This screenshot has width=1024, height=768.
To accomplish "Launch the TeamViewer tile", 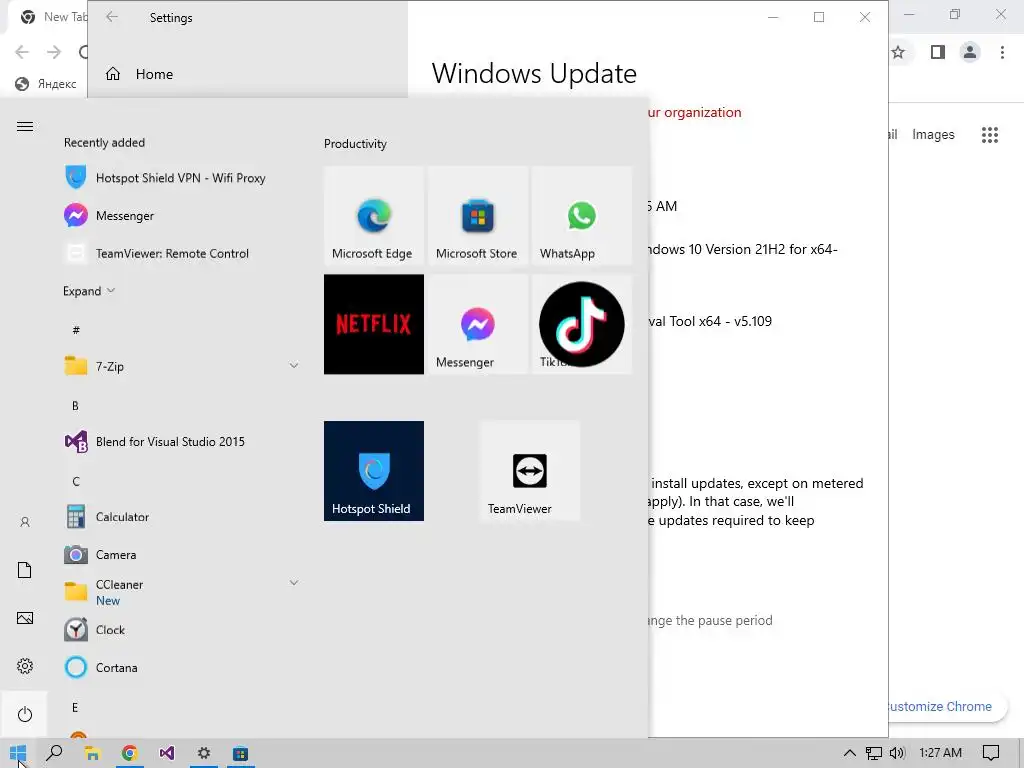I will click(x=530, y=471).
